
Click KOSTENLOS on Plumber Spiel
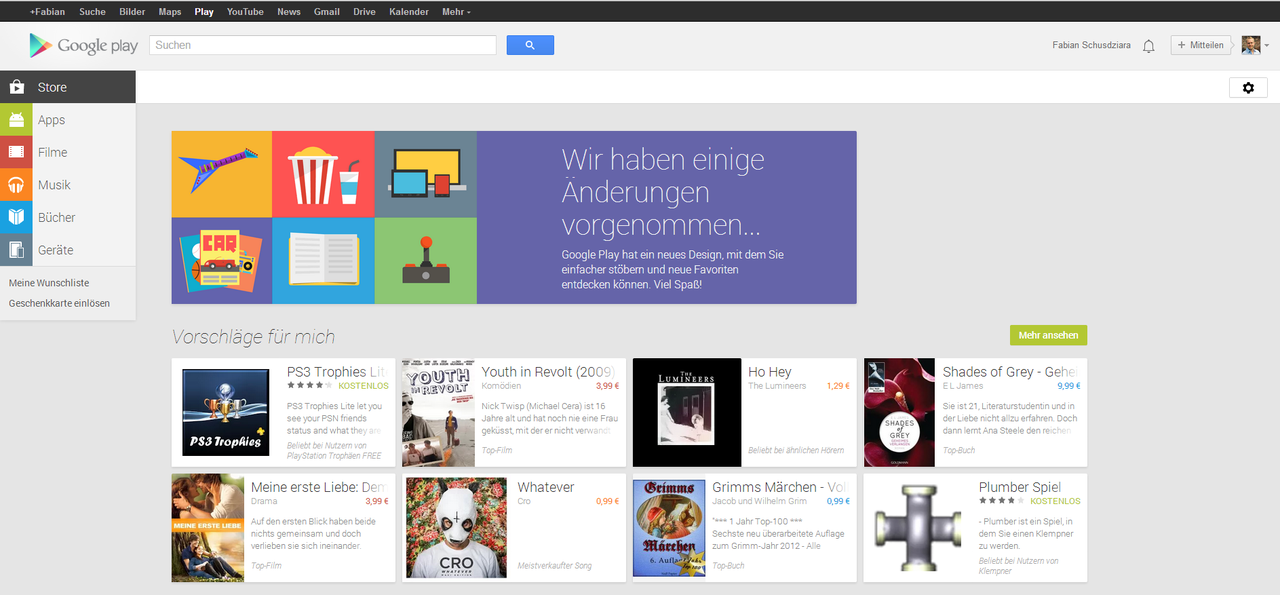point(1056,501)
